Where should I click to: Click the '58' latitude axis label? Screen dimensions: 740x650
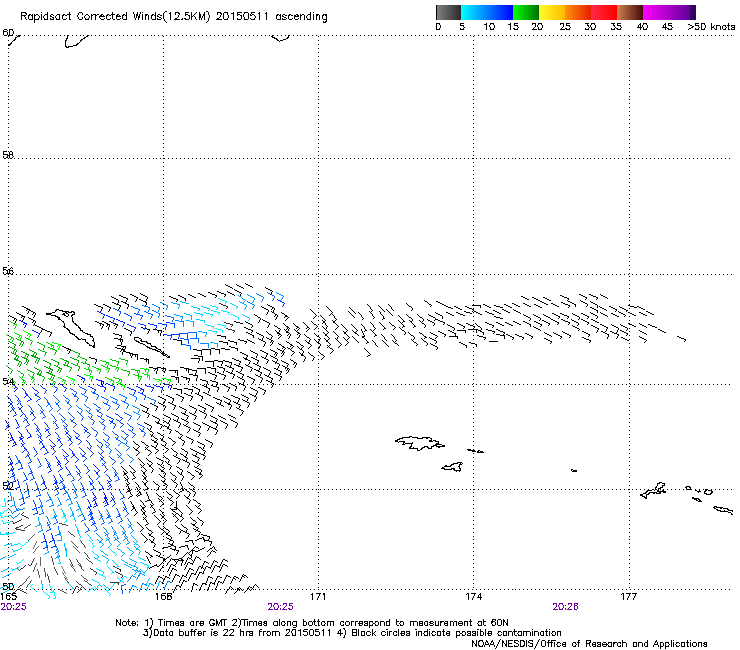8,155
